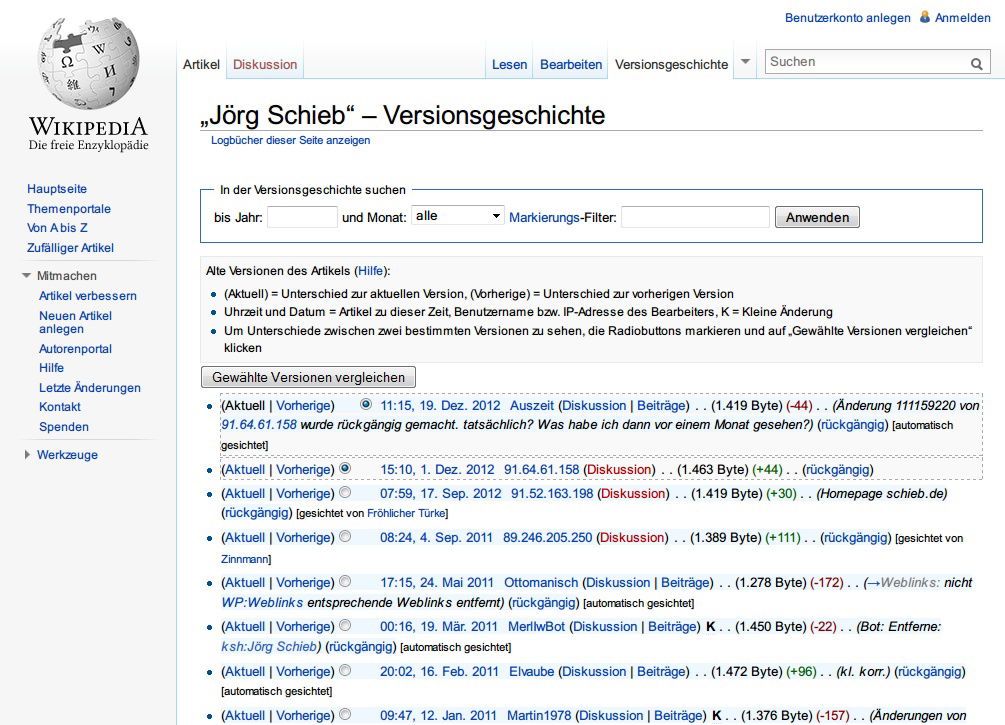Click the "ksh:Jörg Schieb" link
This screenshot has width=1005, height=725.
pyautogui.click(x=269, y=646)
